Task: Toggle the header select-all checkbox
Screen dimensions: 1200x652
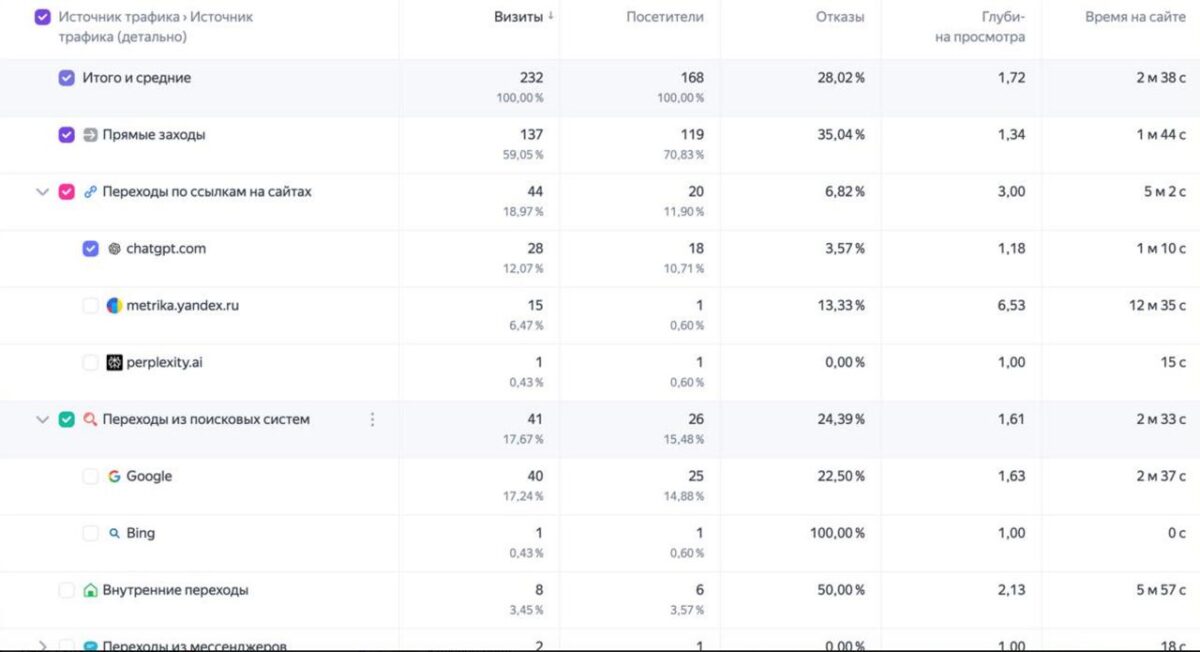Action: tap(42, 17)
